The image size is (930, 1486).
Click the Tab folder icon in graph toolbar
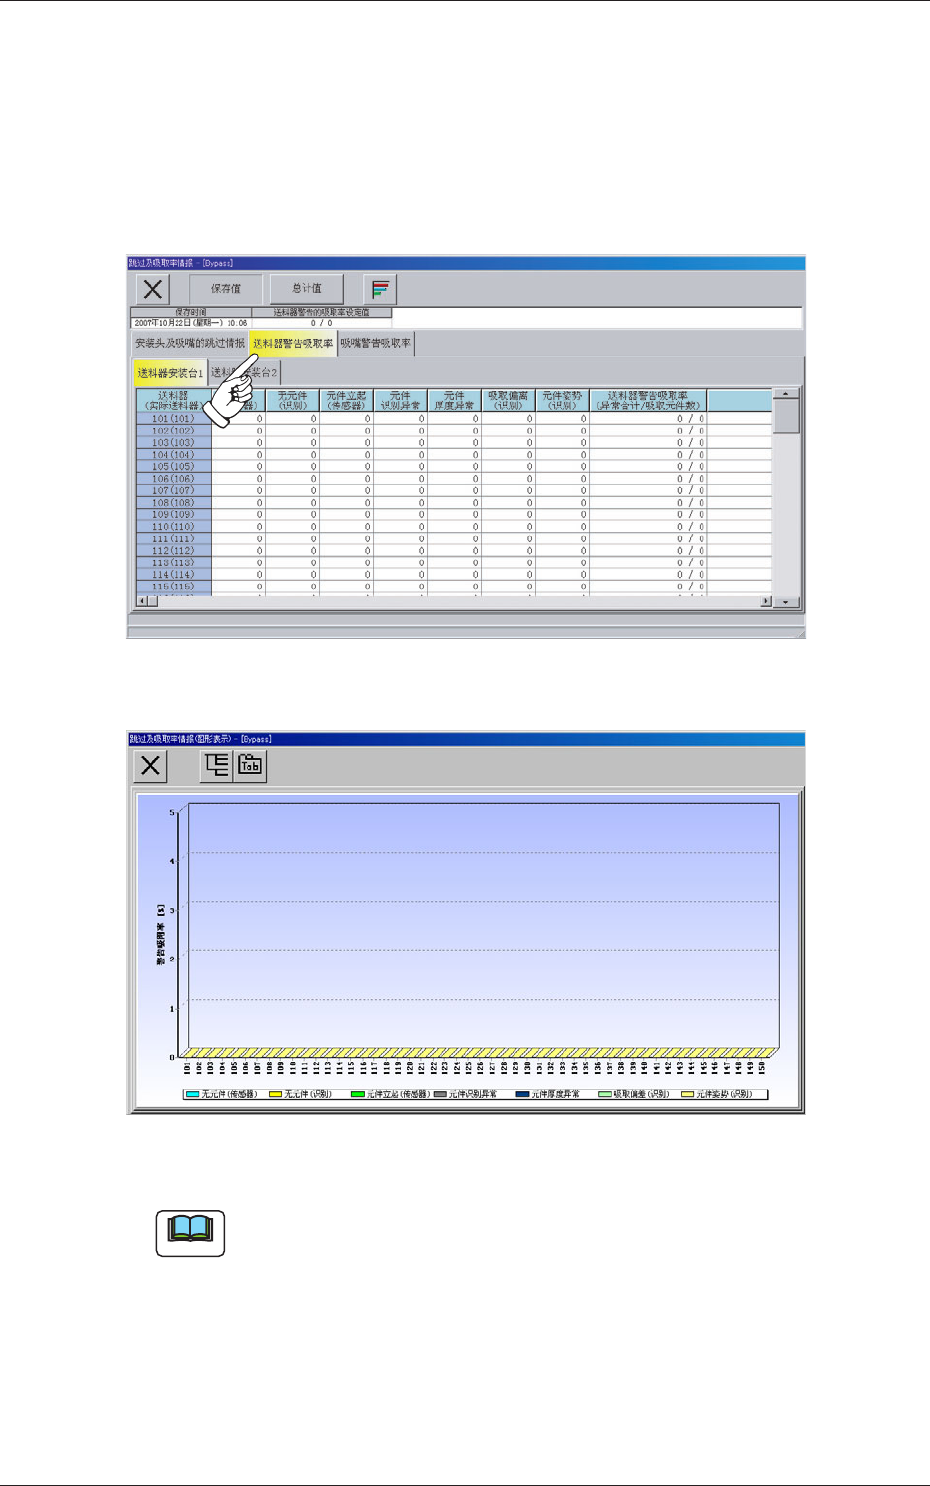click(250, 766)
